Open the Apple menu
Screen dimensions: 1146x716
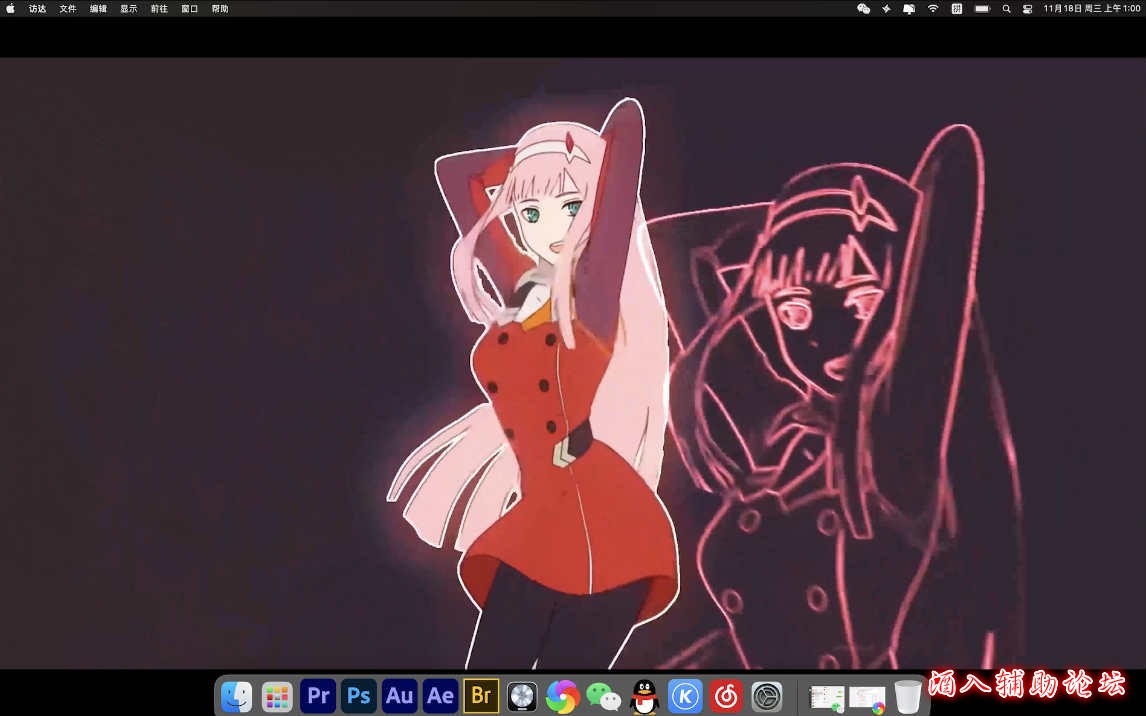pos(11,8)
